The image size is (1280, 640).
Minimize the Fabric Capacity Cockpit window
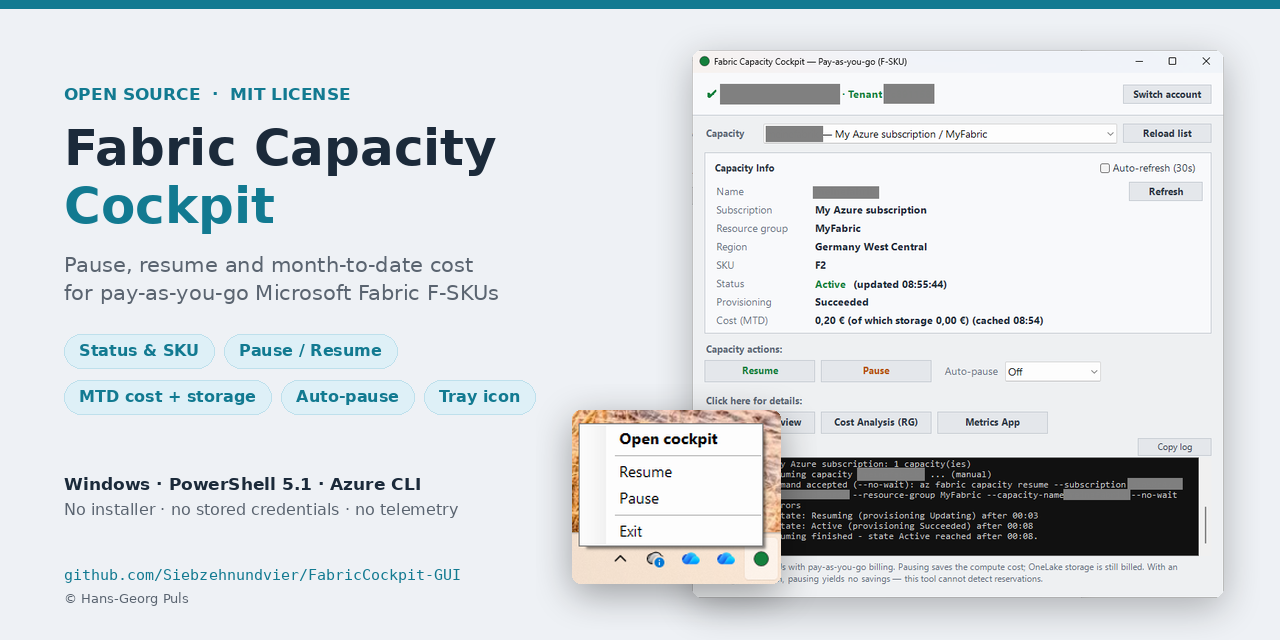point(1139,61)
